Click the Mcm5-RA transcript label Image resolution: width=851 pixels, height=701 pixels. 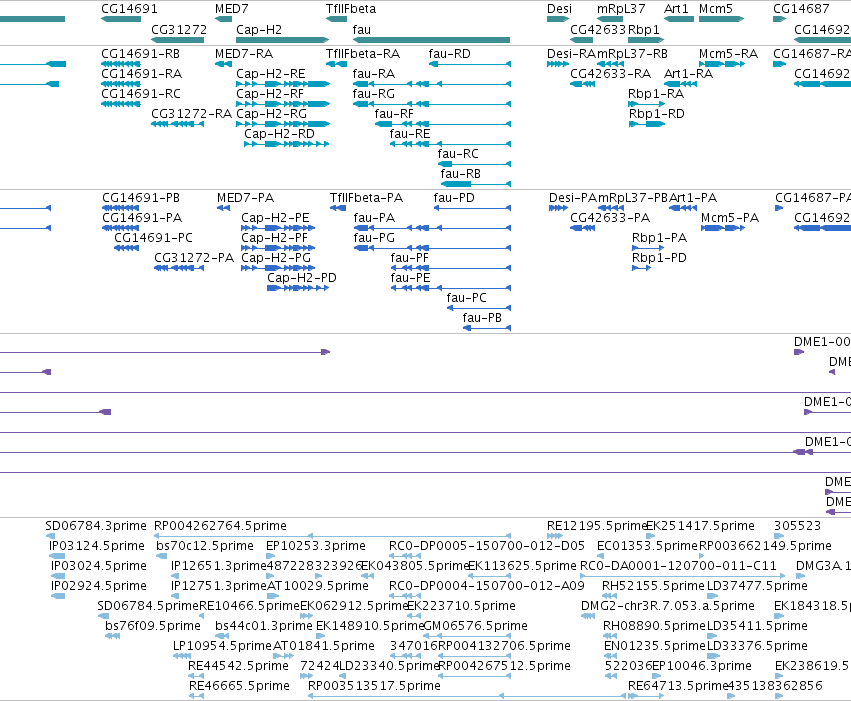728,54
